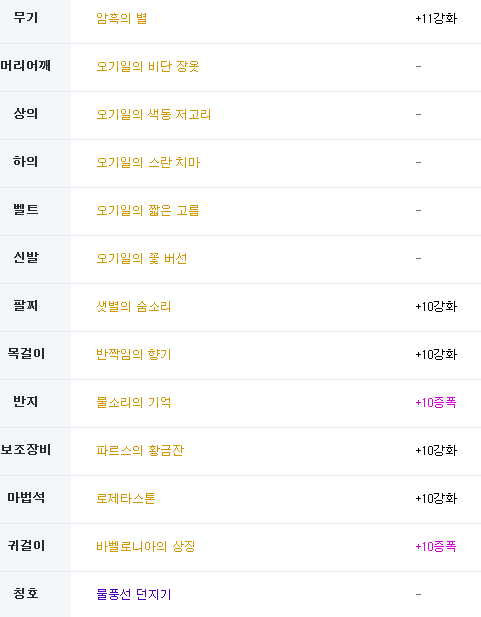This screenshot has height=617, width=481.
Task: Select 오기일의 짧은 고름 belt item
Action: 148,210
